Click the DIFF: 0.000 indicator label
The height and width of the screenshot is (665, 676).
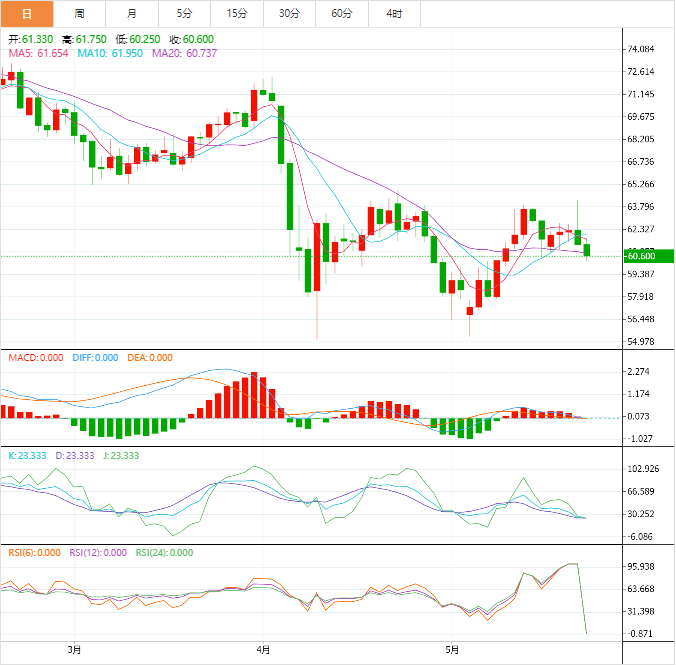[x=95, y=358]
